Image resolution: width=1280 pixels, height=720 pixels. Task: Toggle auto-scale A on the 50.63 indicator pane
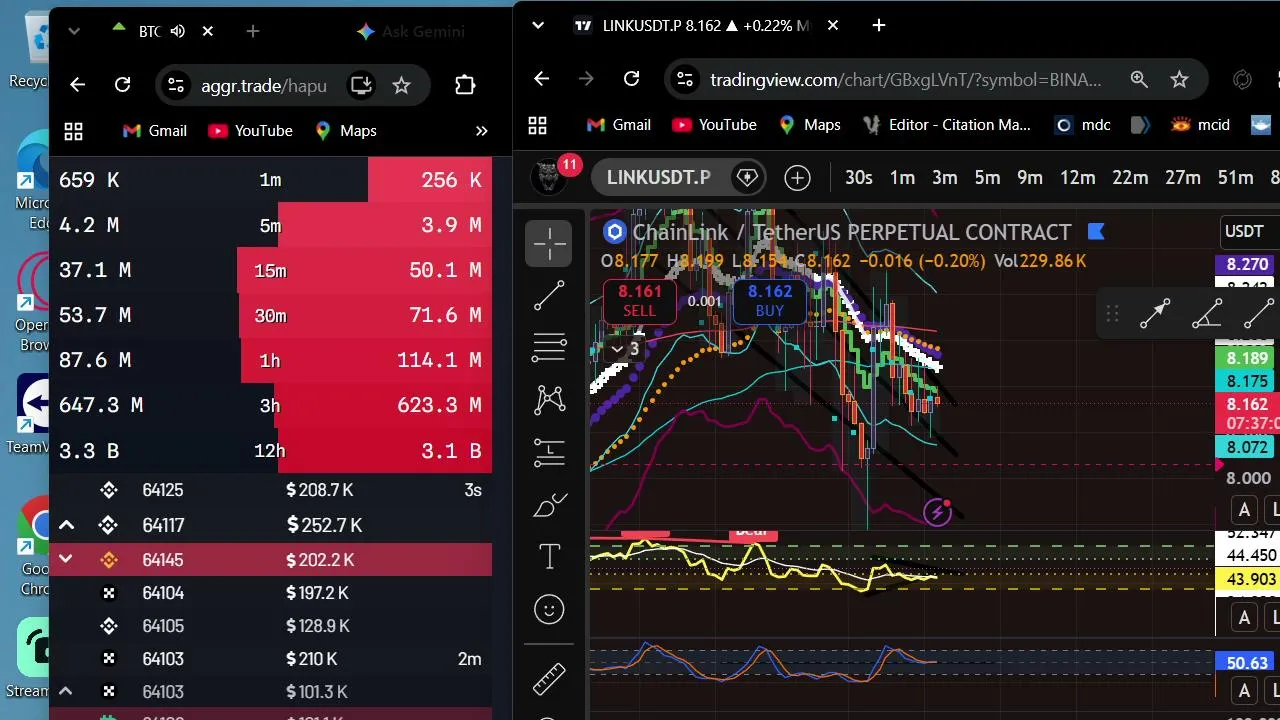pyautogui.click(x=1244, y=690)
